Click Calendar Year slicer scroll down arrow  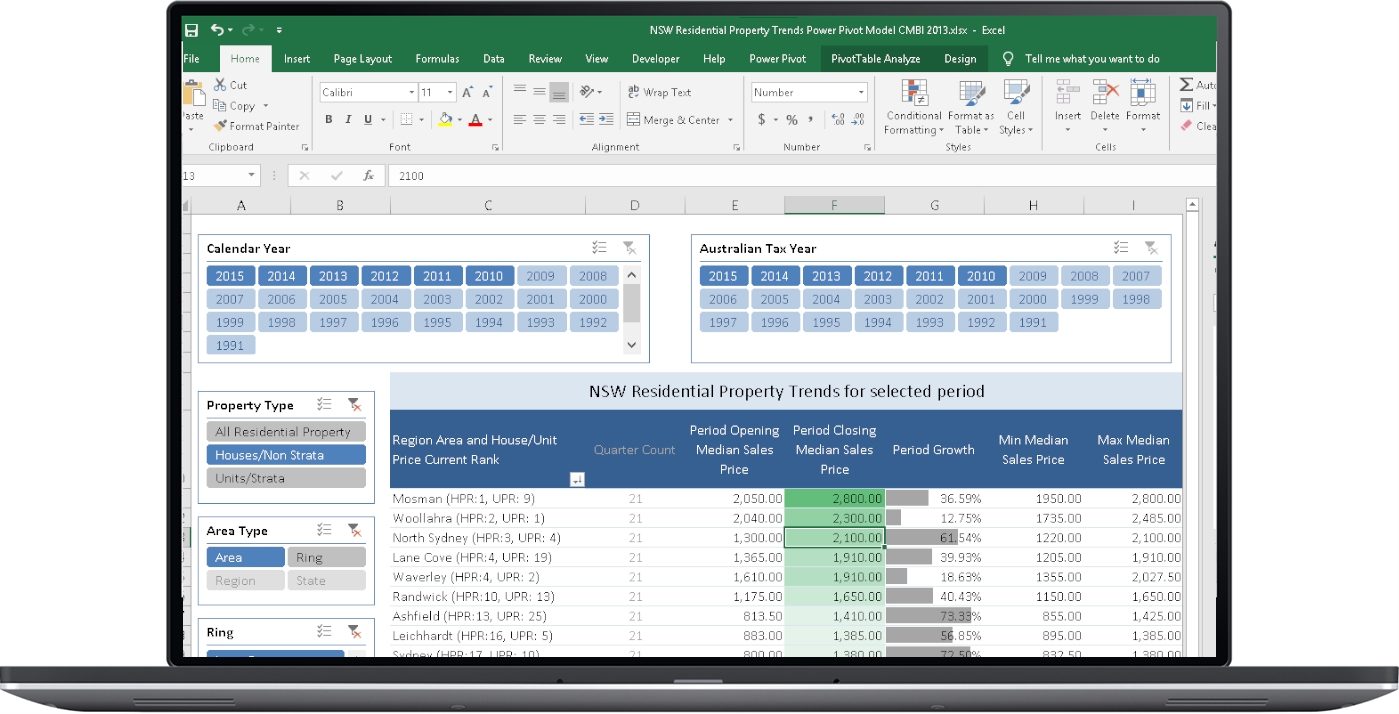[x=631, y=345]
